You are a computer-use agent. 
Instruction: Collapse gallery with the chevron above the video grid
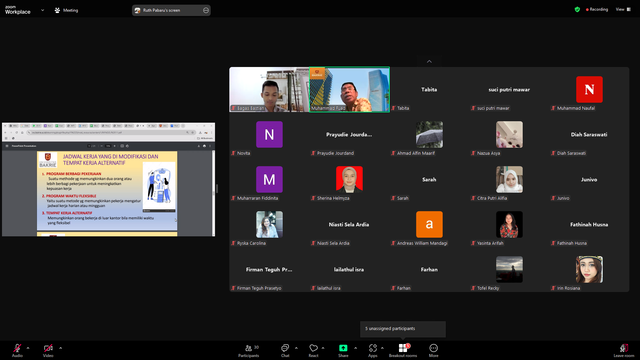pyautogui.click(x=429, y=61)
